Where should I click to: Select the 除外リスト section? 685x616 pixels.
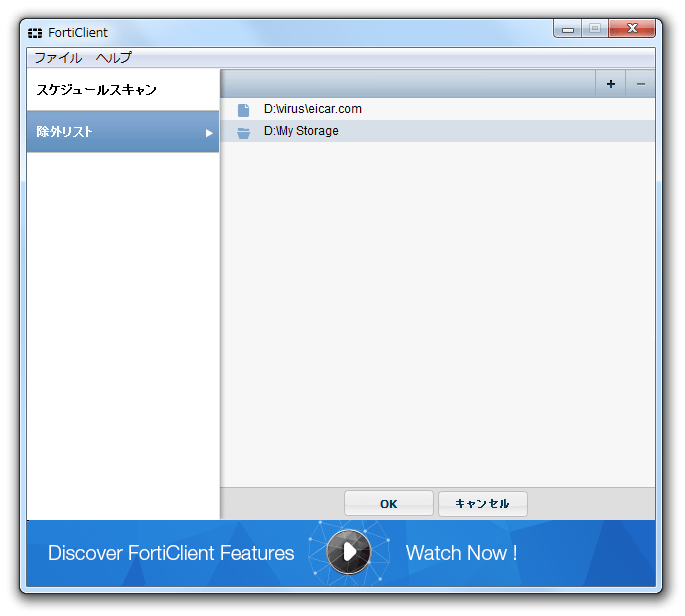tap(123, 132)
